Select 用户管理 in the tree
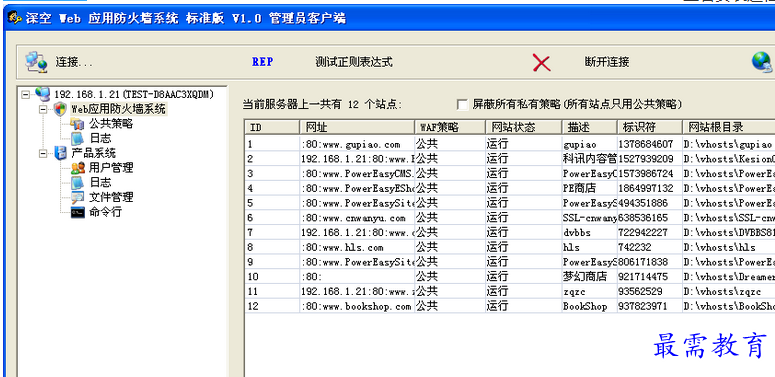Image resolution: width=775 pixels, height=377 pixels. (x=111, y=168)
